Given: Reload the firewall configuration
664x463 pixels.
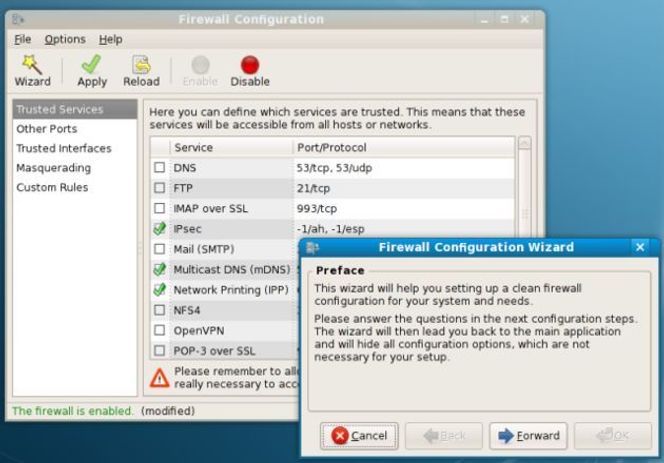Looking at the screenshot, I should tap(141, 71).
